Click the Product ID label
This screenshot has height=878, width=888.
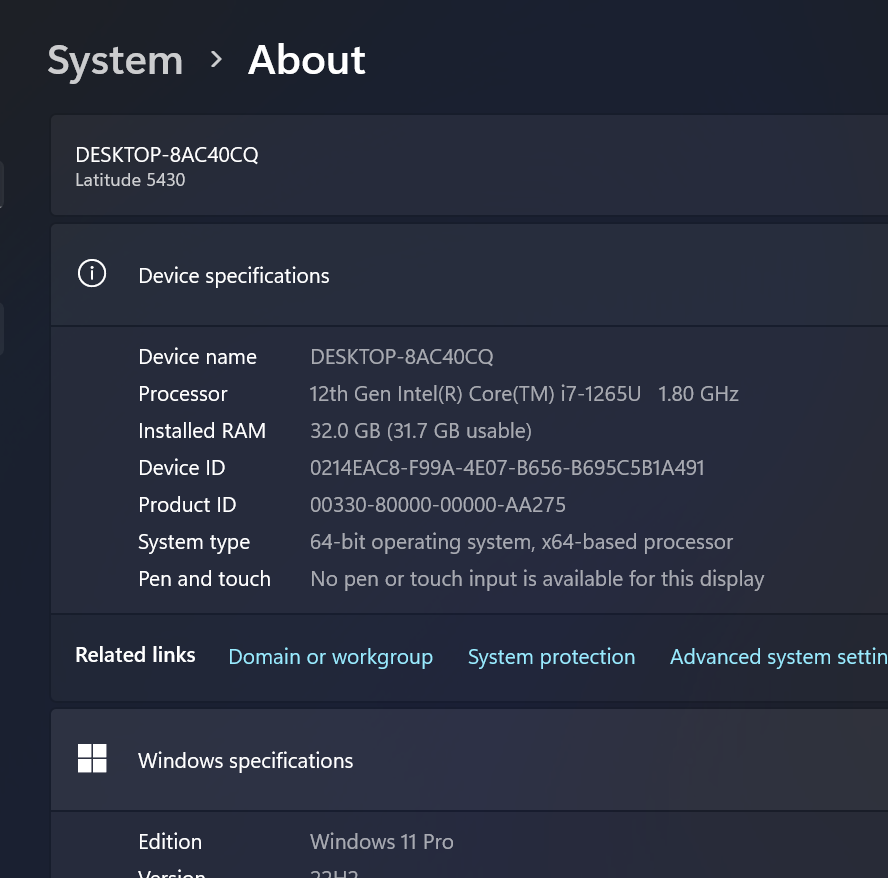187,505
